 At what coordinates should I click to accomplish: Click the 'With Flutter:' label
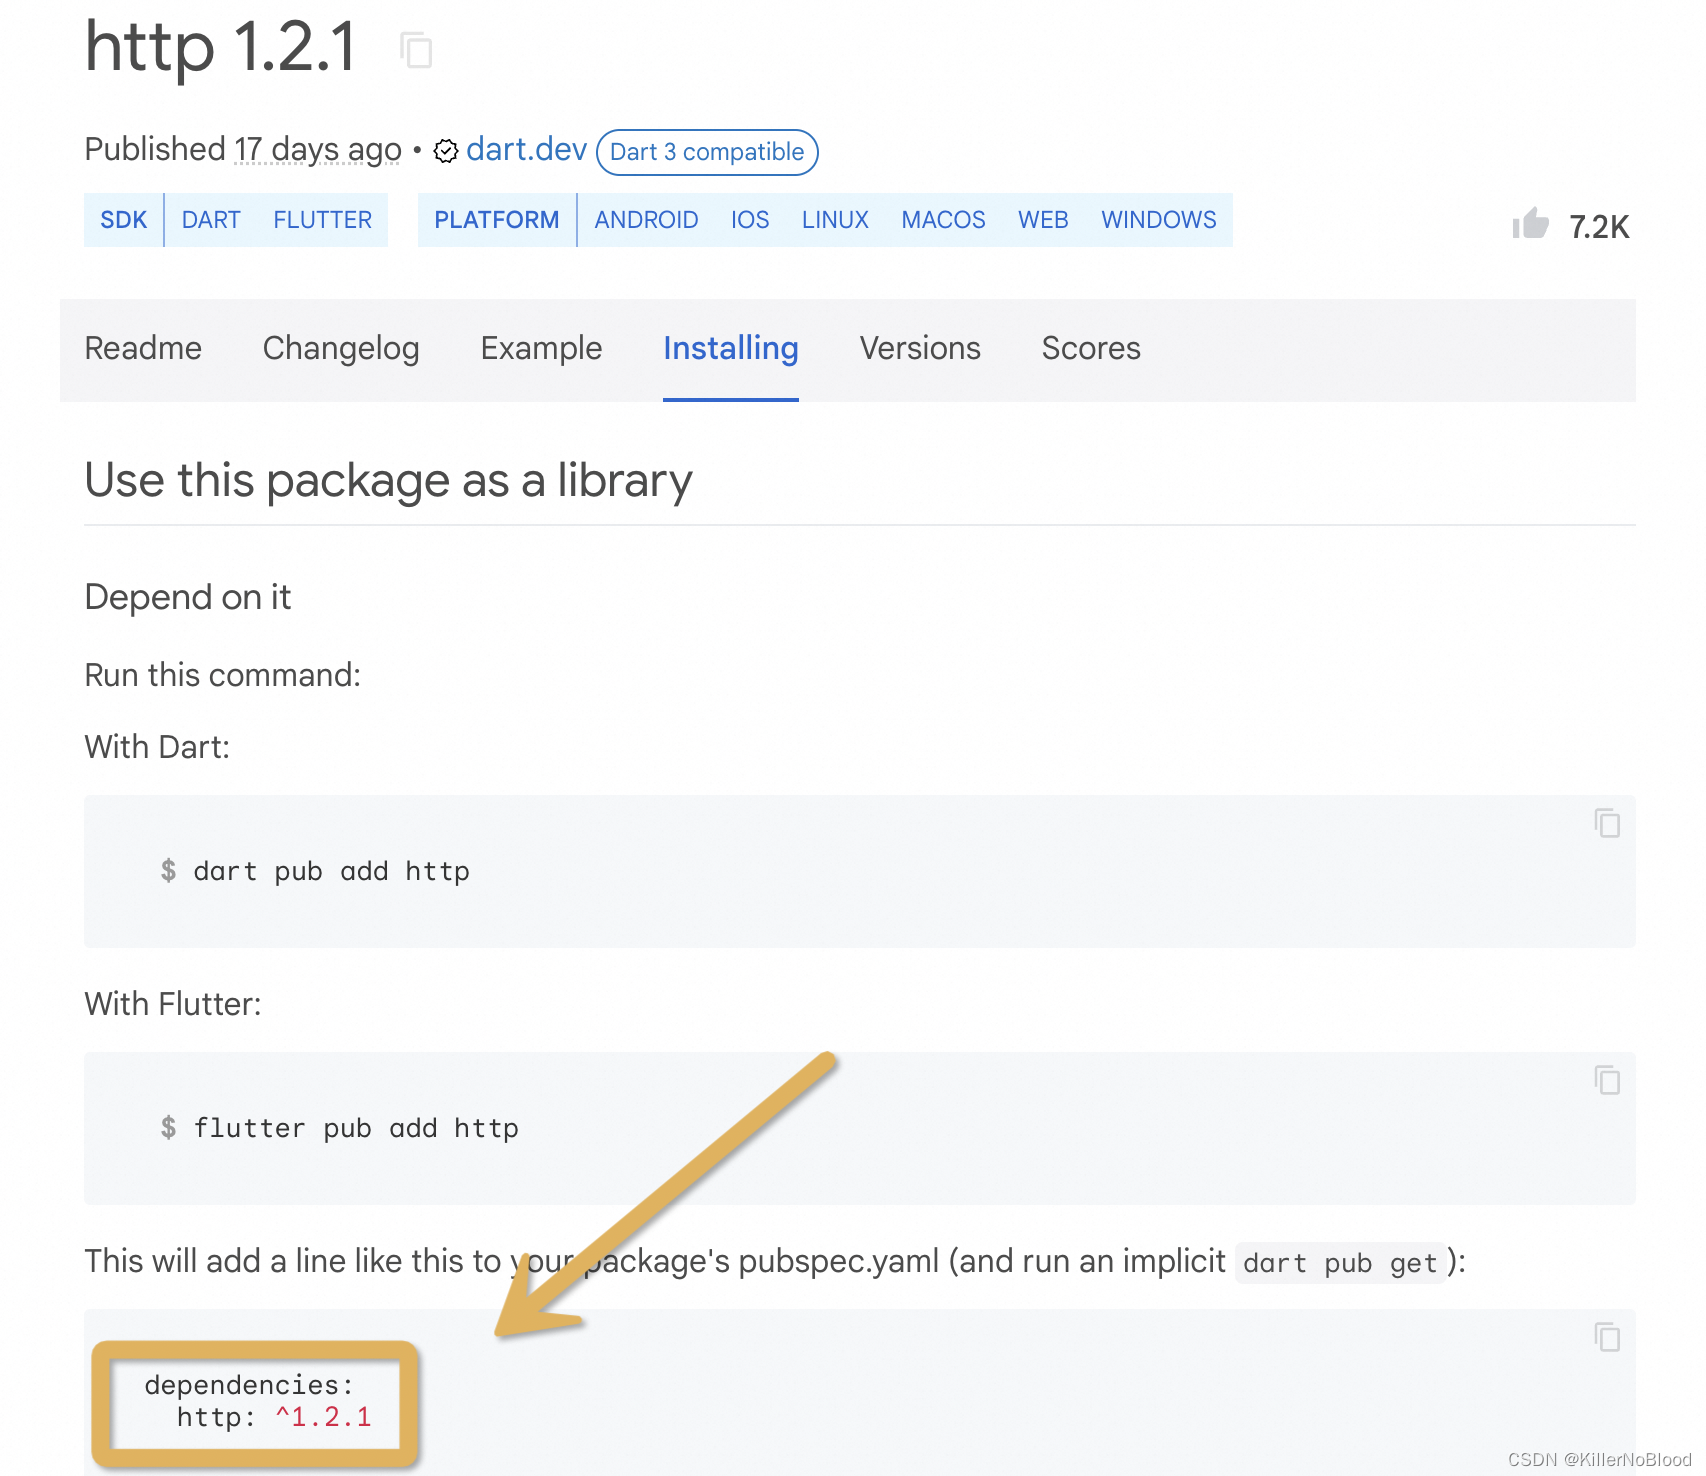[x=173, y=1004]
